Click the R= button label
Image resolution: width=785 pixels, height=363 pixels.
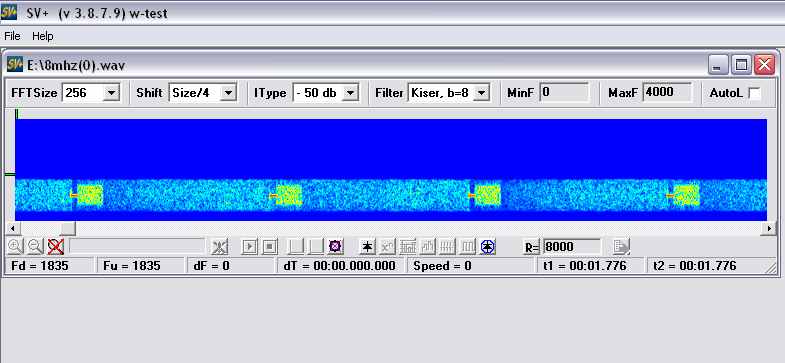[x=532, y=247]
